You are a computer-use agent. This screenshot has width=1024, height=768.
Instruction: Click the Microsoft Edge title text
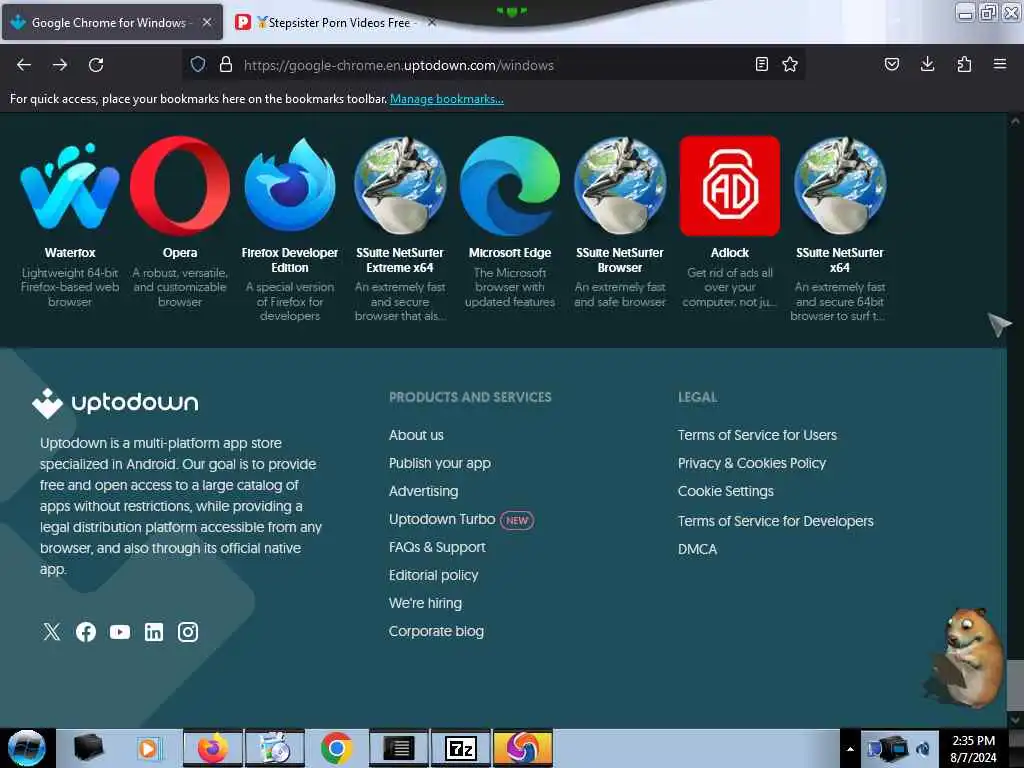[x=510, y=253]
